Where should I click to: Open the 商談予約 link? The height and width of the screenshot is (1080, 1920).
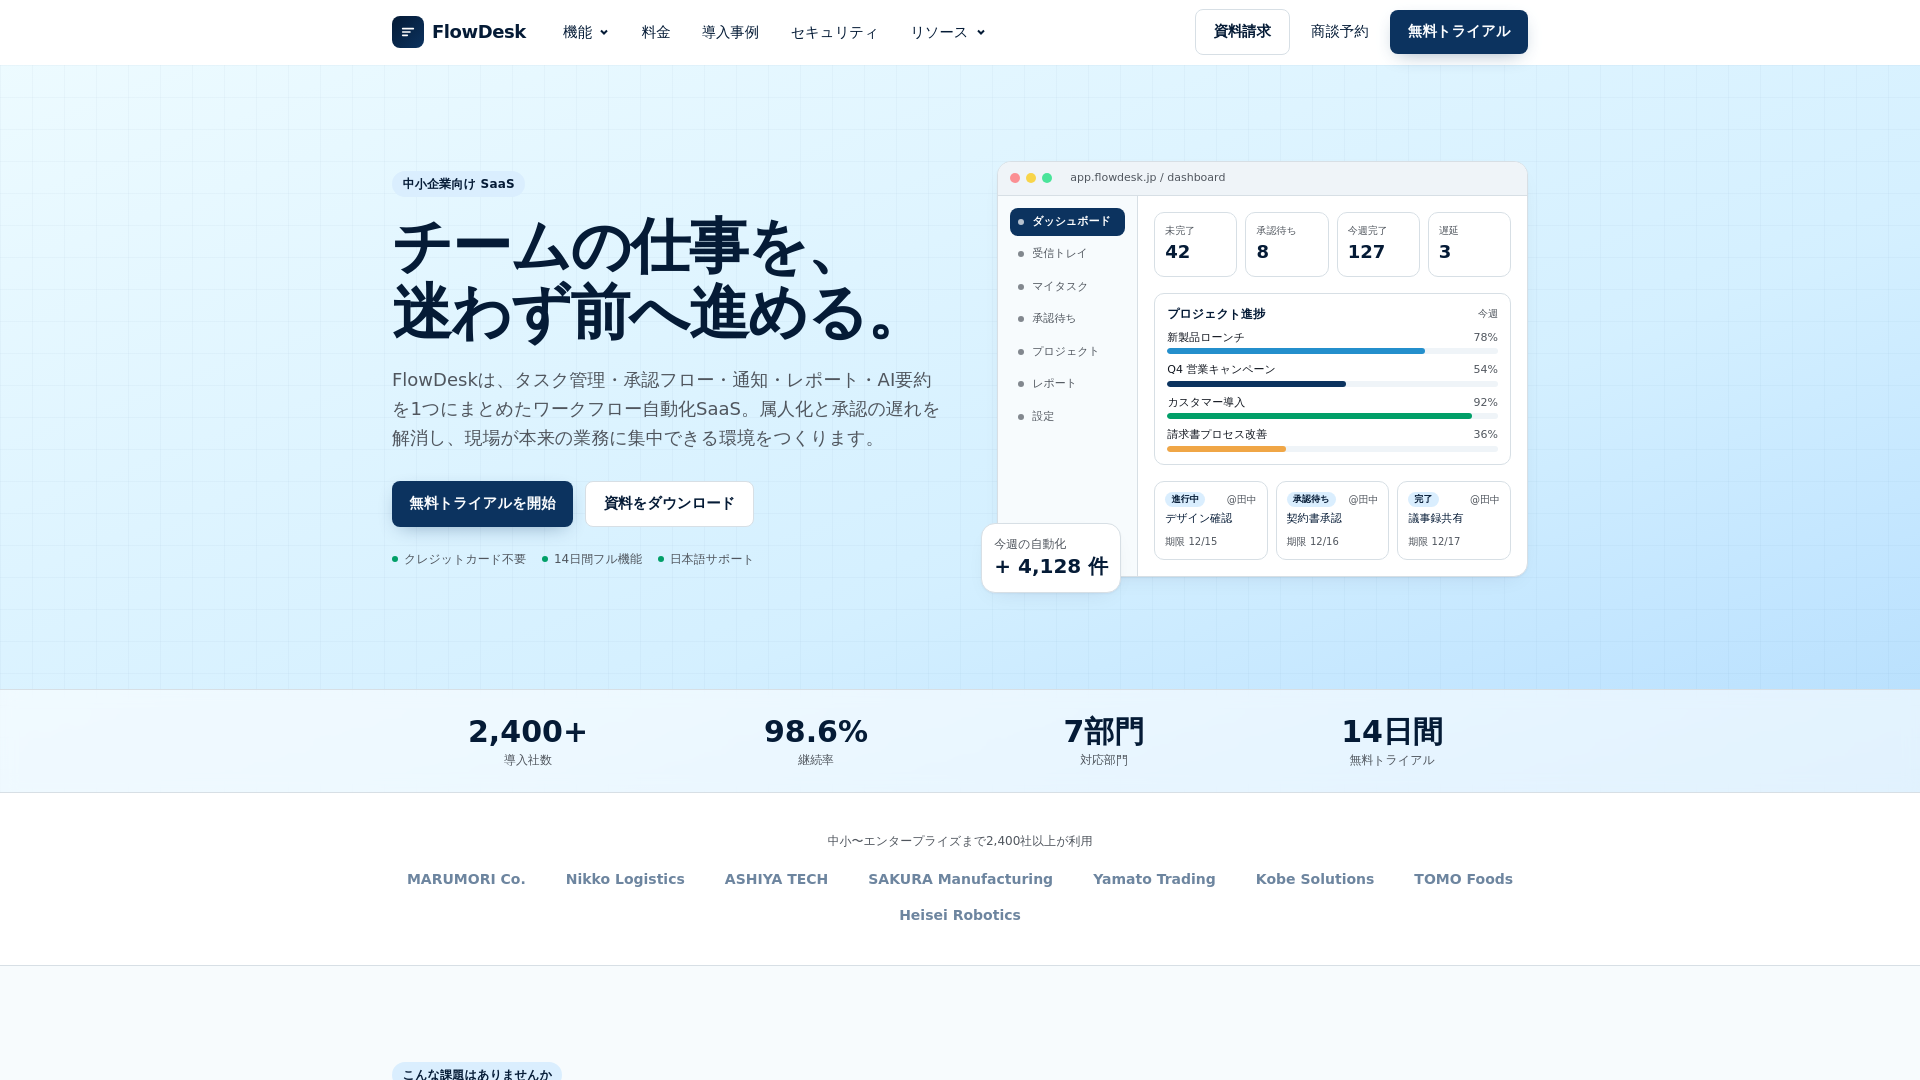coord(1339,32)
